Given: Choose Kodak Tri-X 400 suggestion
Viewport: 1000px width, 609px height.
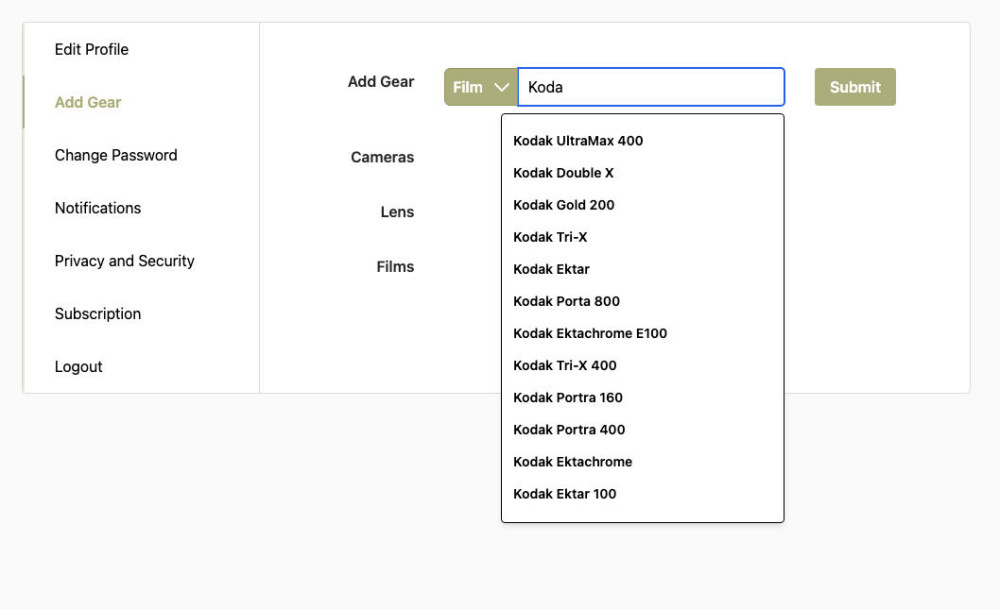Looking at the screenshot, I should [564, 365].
